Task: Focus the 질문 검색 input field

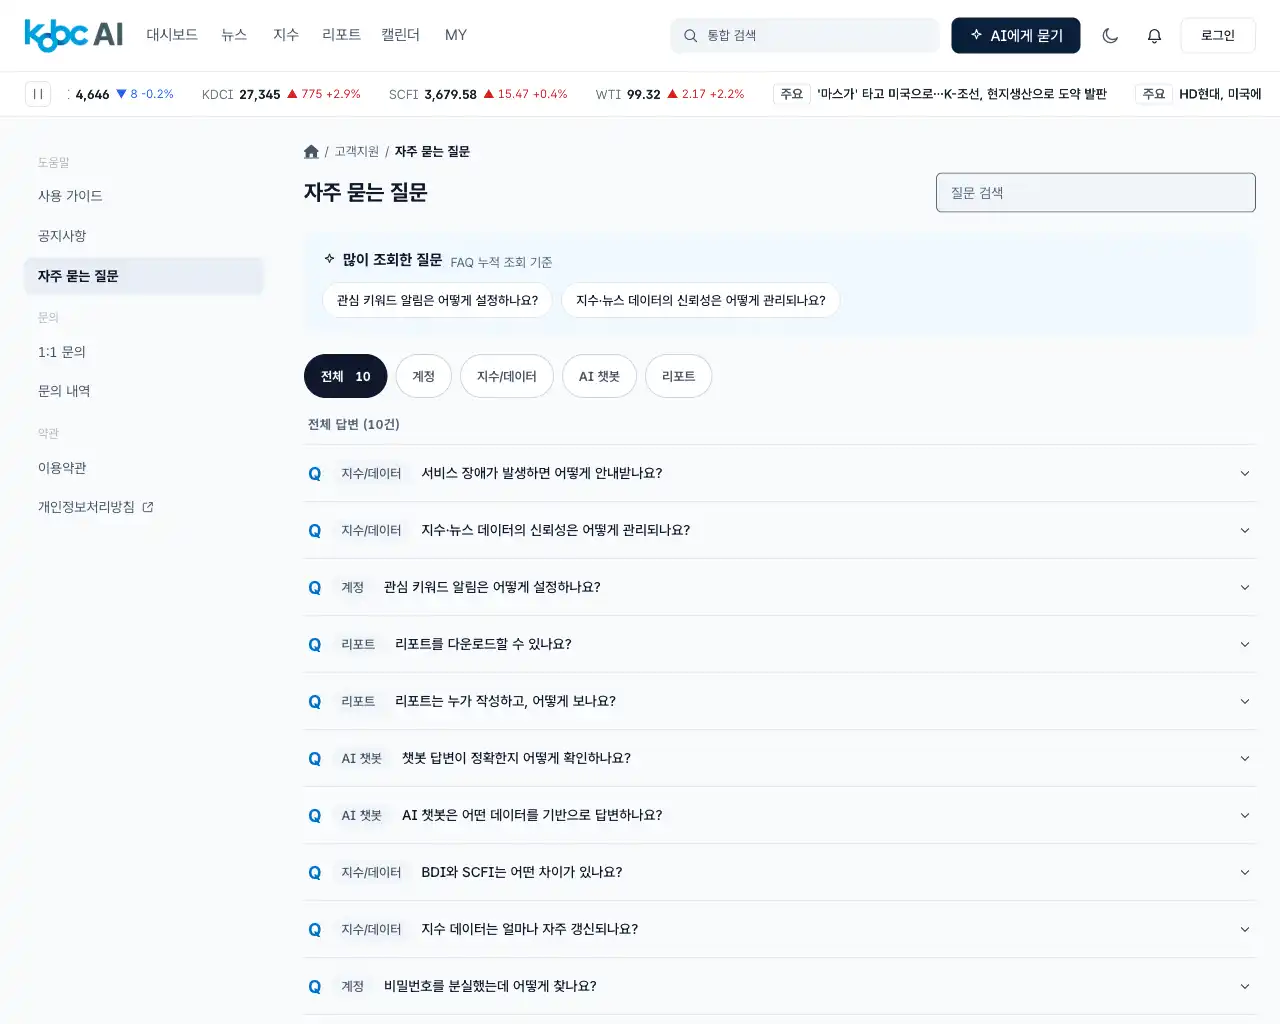Action: [x=1096, y=193]
